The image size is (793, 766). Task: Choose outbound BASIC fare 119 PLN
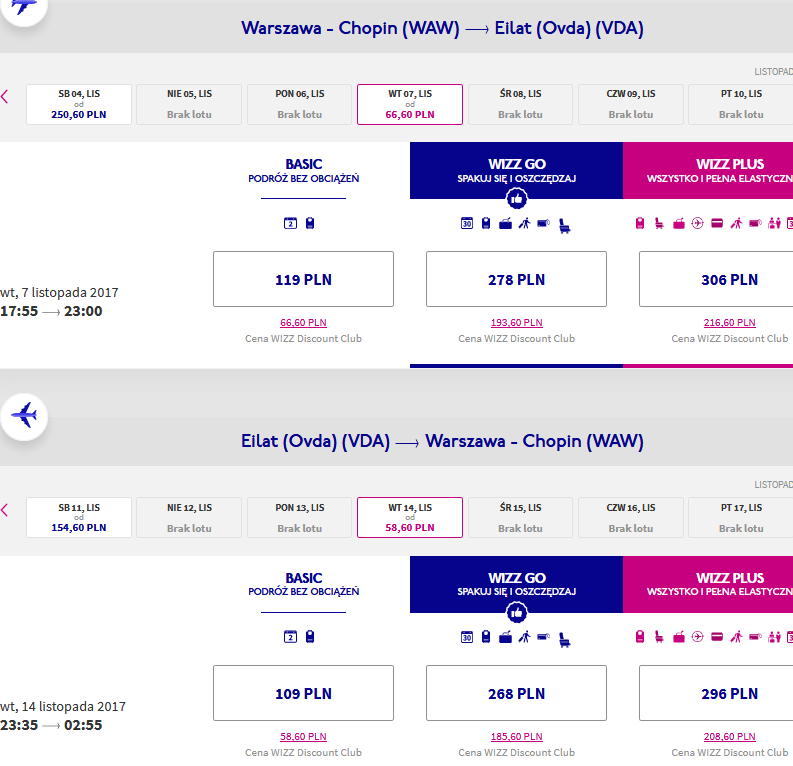303,279
